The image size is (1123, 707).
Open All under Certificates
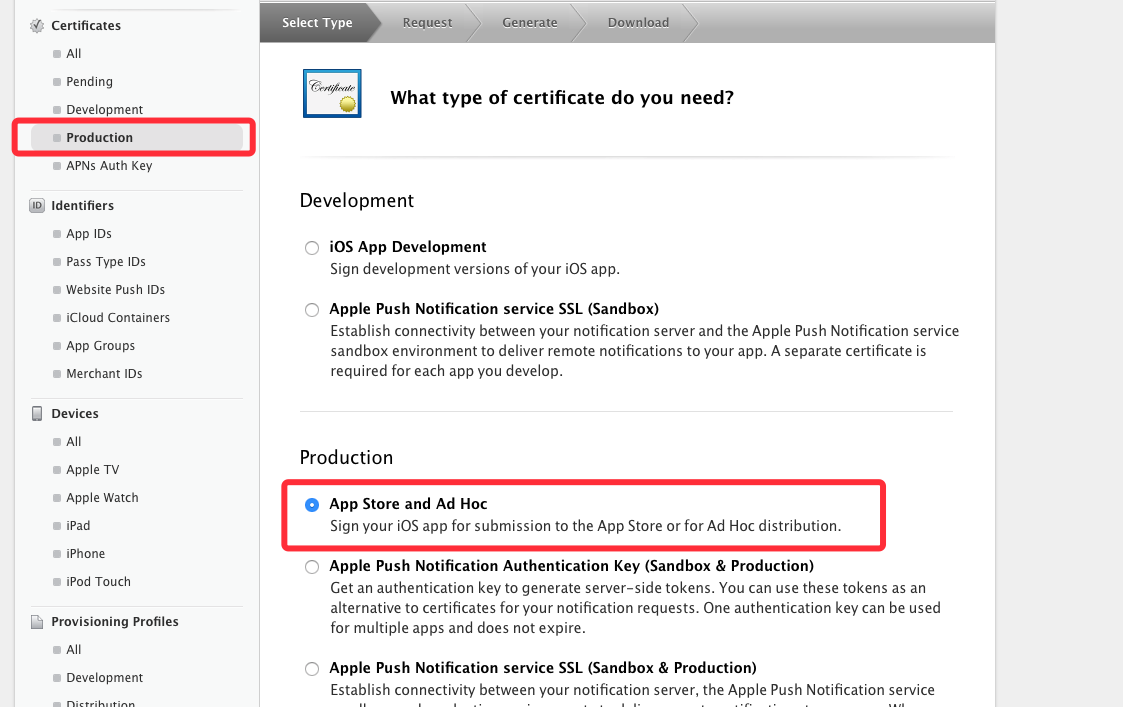tap(74, 54)
